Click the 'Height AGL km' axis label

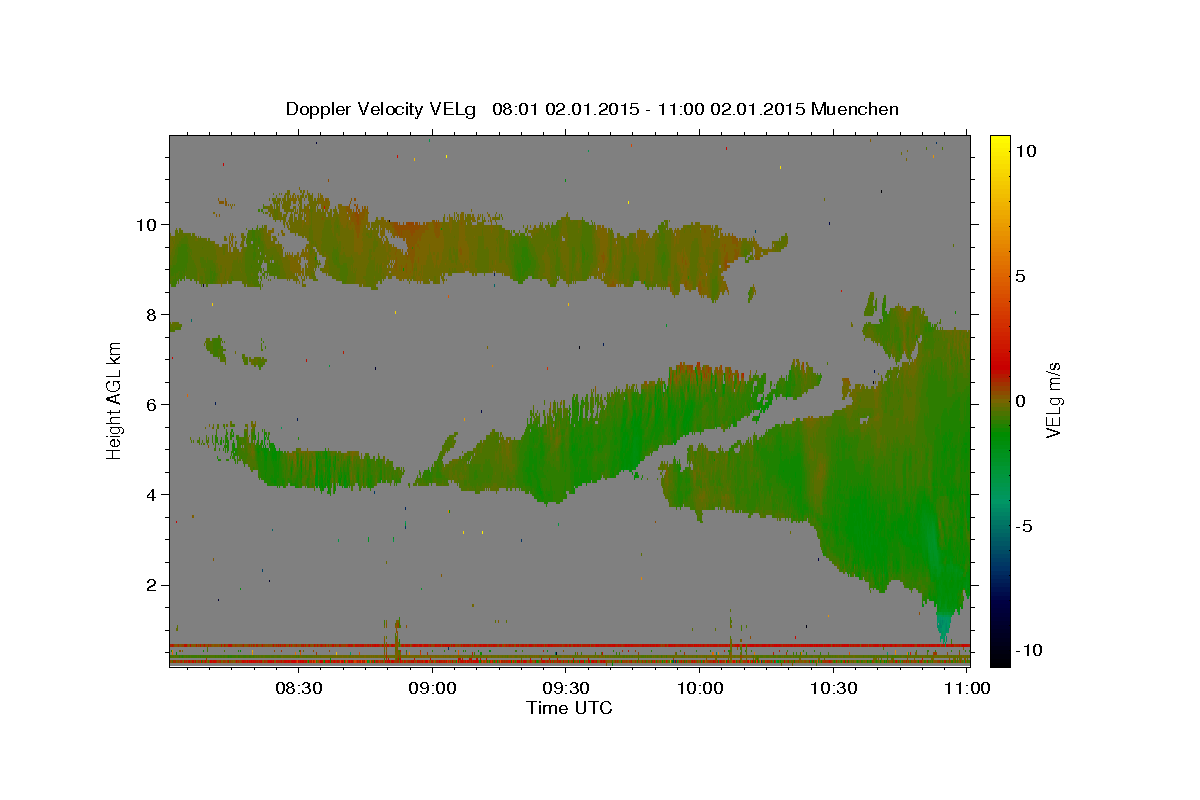[115, 400]
